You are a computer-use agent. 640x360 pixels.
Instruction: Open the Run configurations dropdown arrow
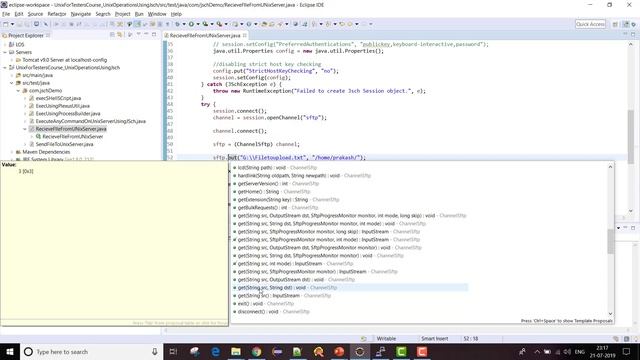198,24
